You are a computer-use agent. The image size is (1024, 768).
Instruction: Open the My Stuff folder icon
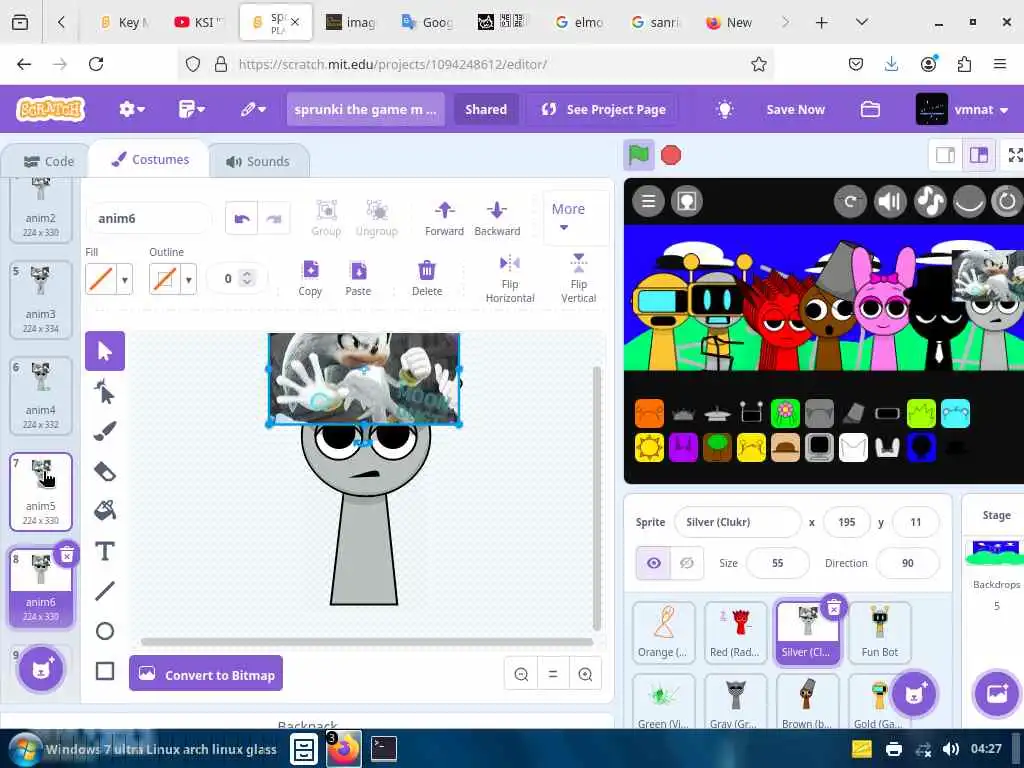pyautogui.click(x=870, y=109)
